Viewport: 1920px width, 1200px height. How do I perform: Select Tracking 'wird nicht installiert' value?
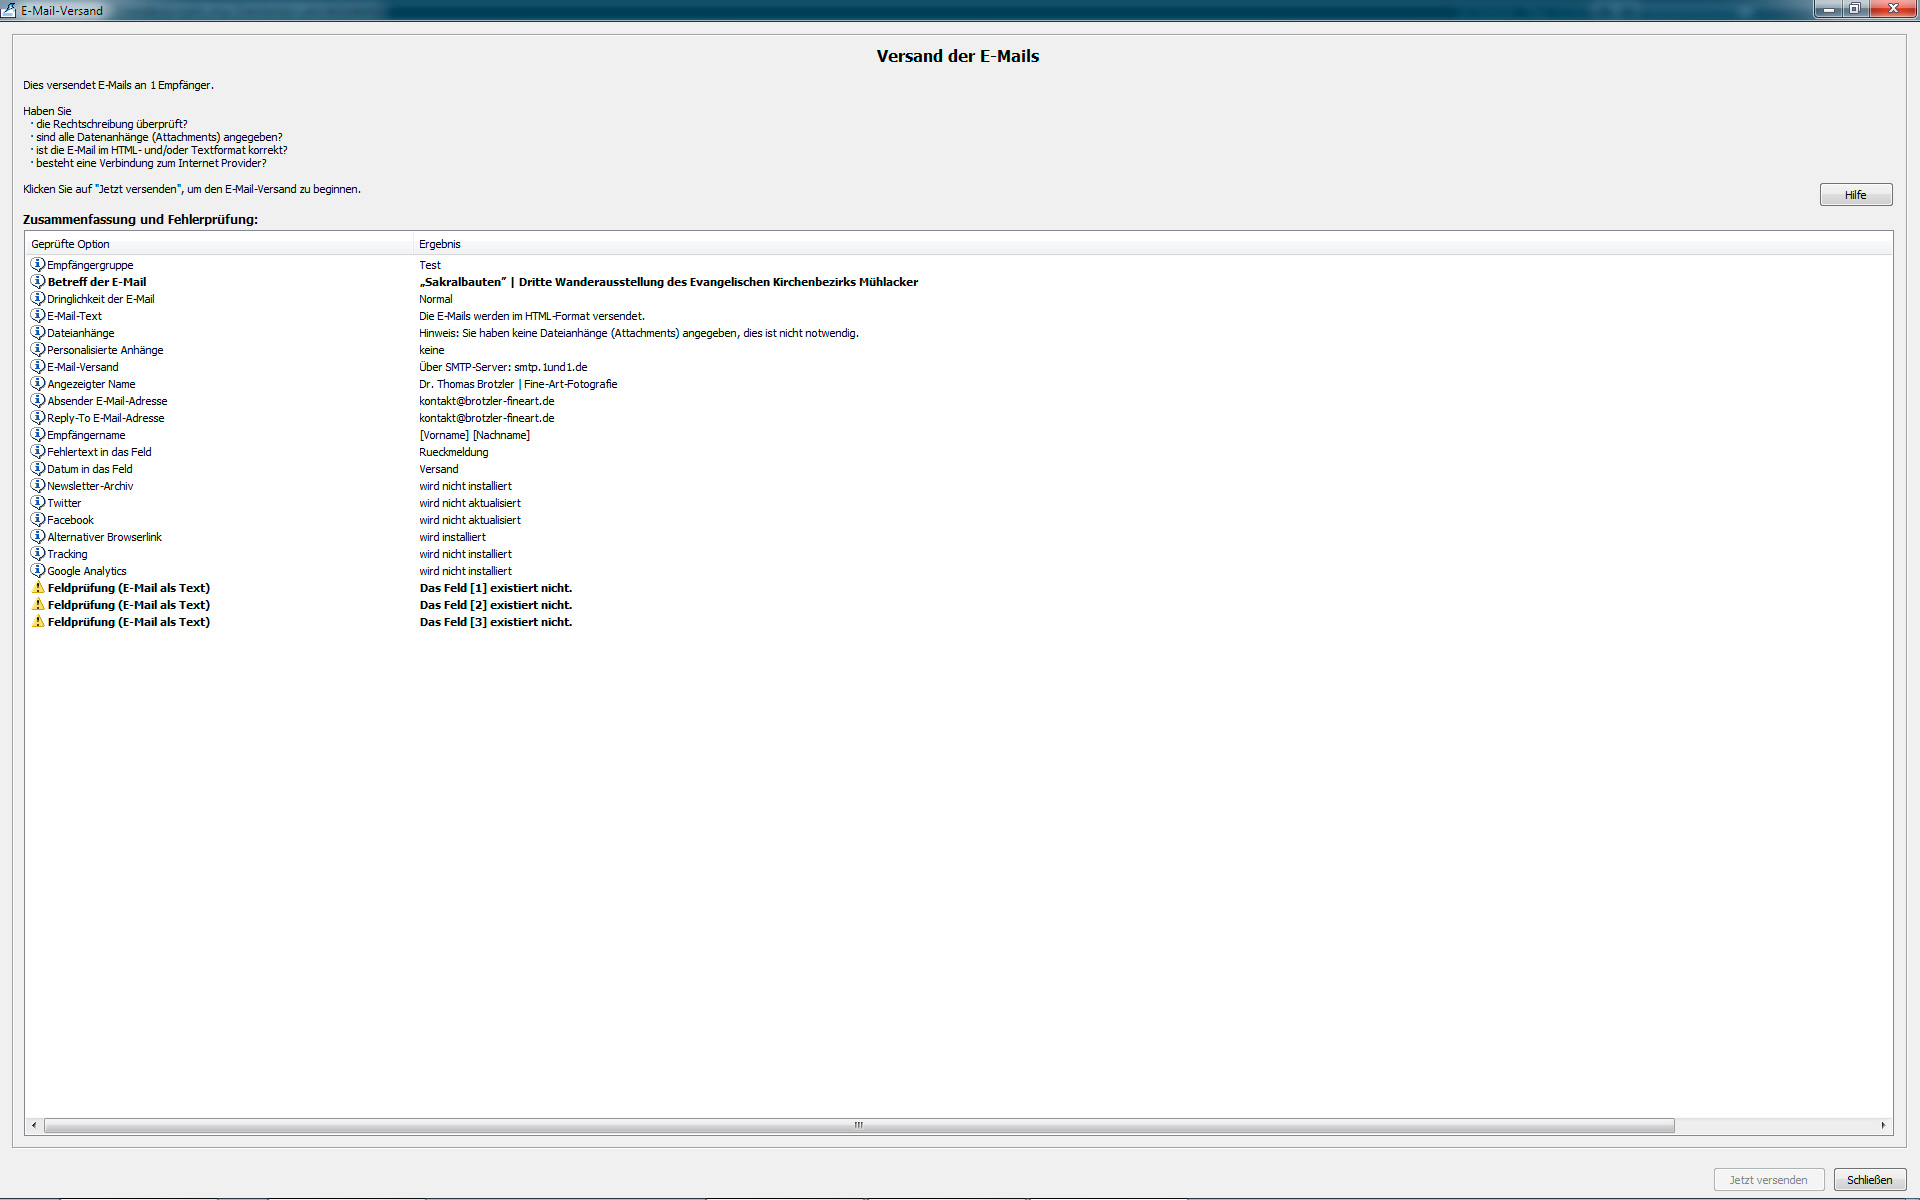(x=465, y=554)
